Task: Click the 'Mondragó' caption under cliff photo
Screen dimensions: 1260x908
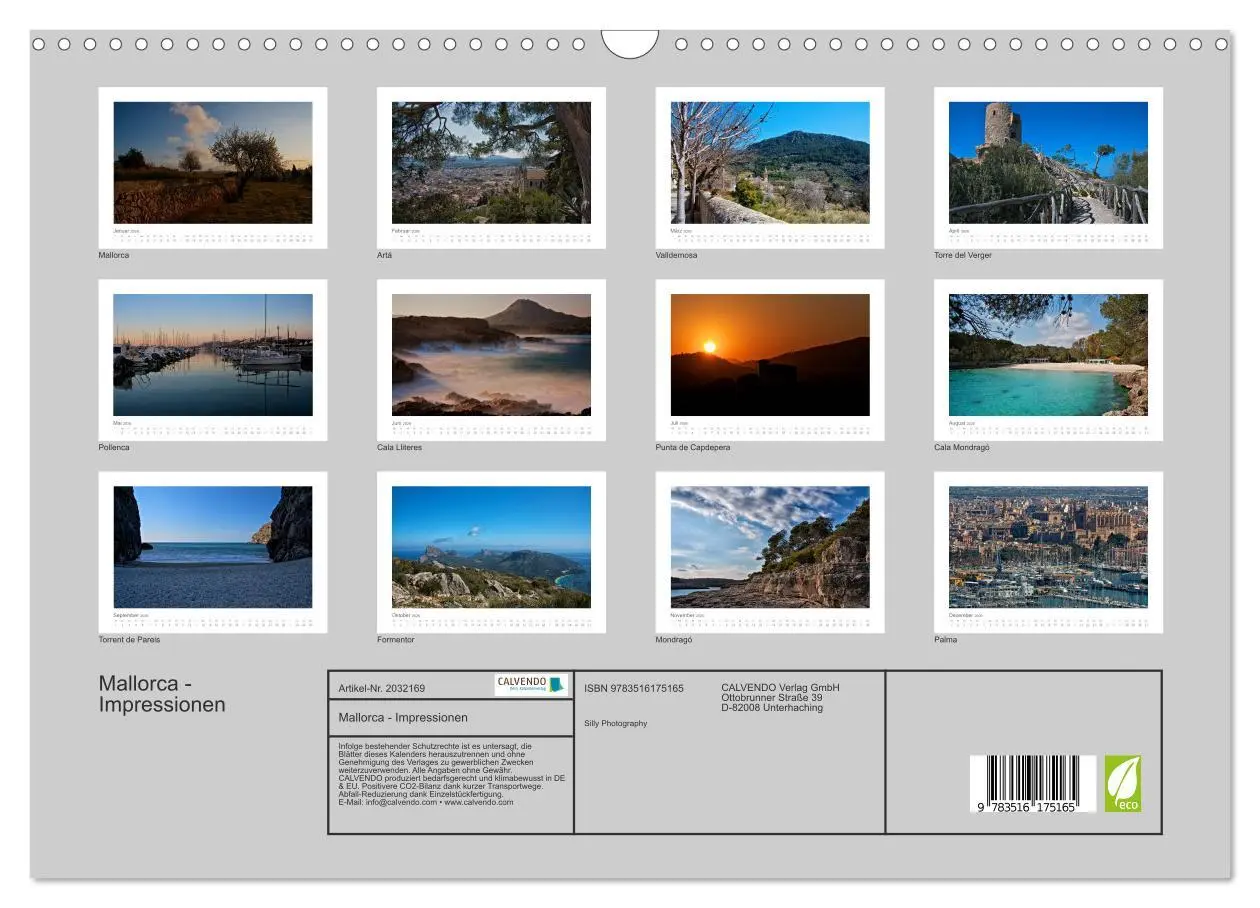Action: [674, 639]
